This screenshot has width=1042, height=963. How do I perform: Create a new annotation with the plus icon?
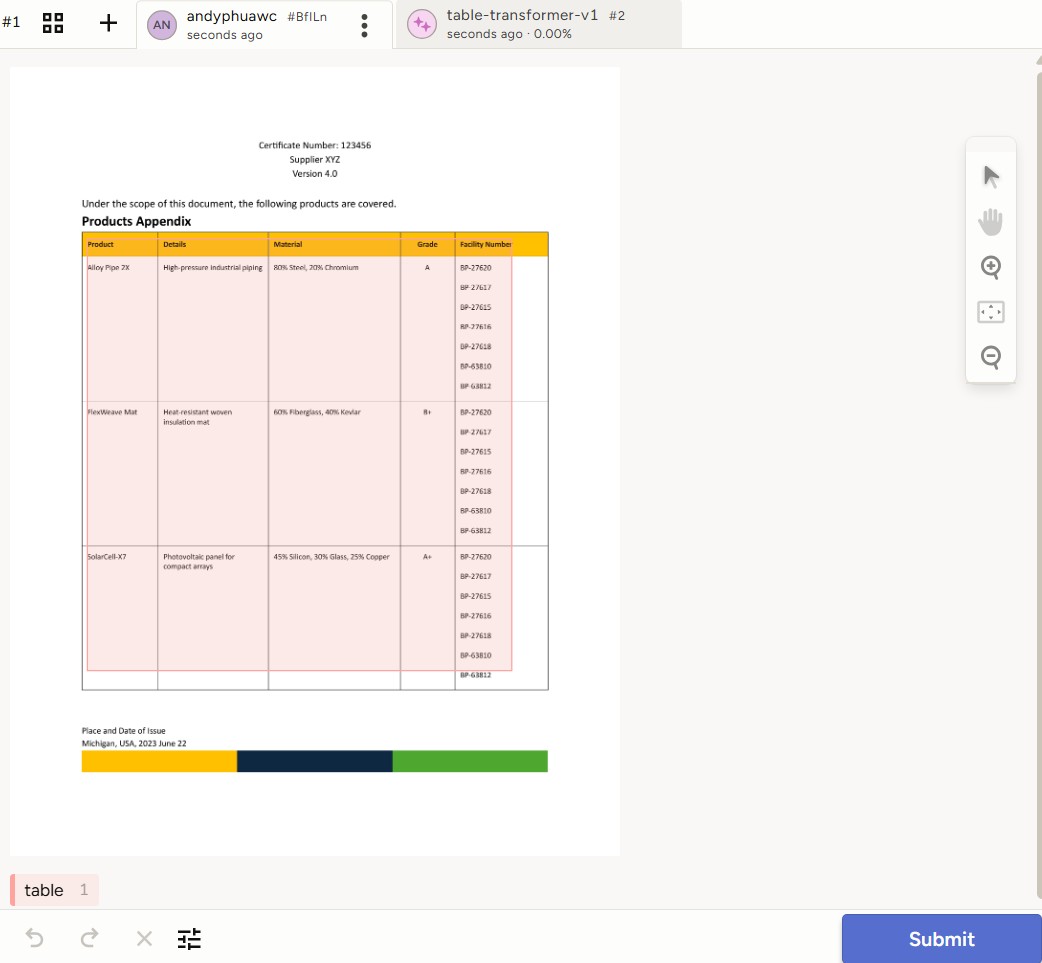pos(109,23)
